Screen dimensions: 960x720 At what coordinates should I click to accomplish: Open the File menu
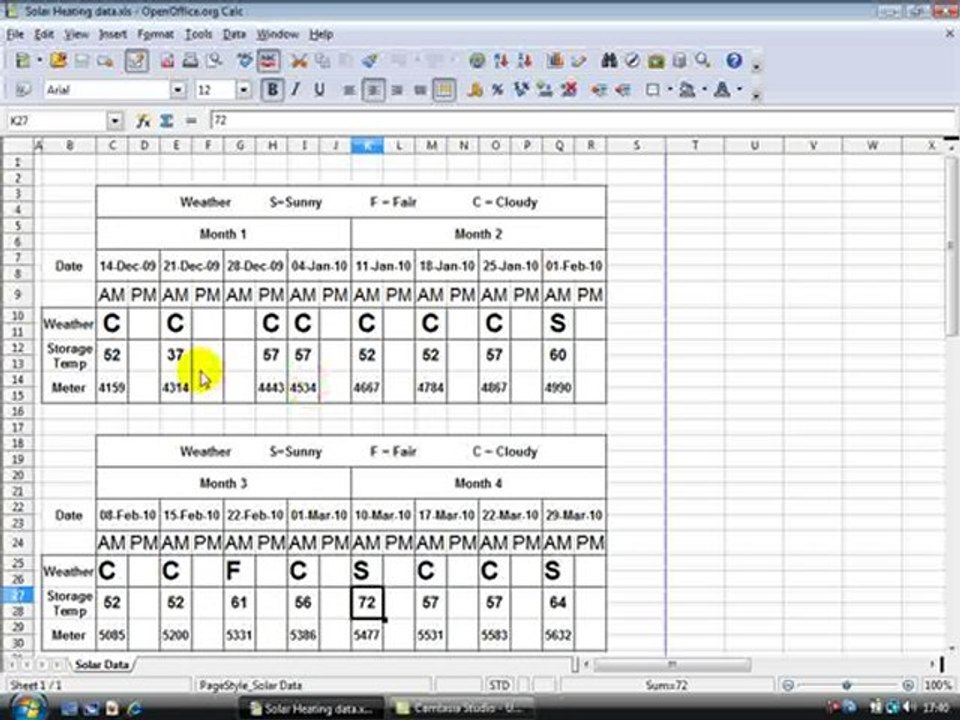[x=15, y=34]
